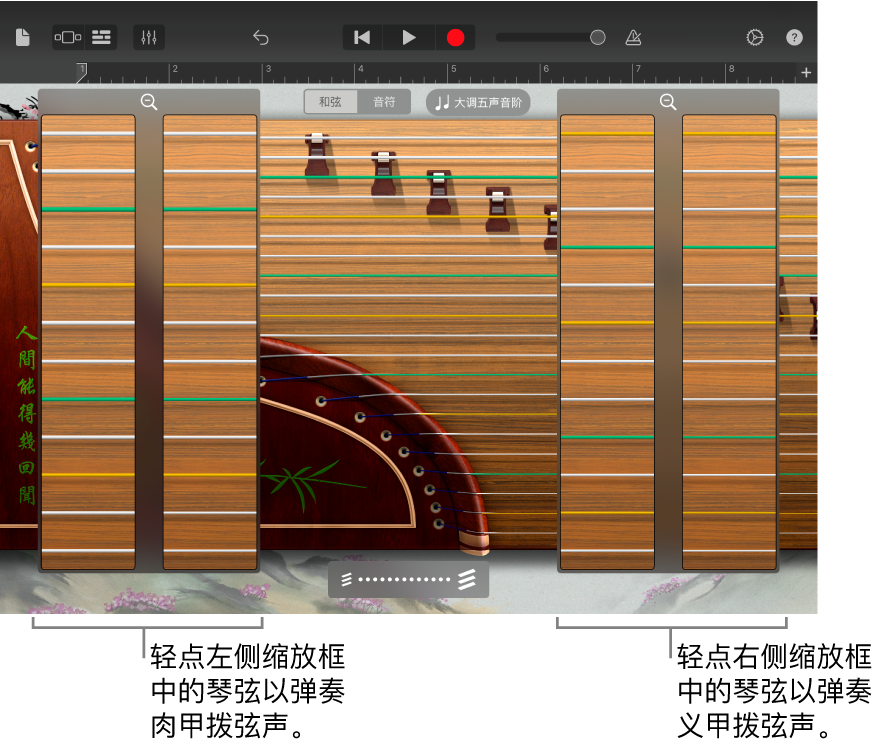
Task: Open the instrument browser button
Action: (x=68, y=37)
